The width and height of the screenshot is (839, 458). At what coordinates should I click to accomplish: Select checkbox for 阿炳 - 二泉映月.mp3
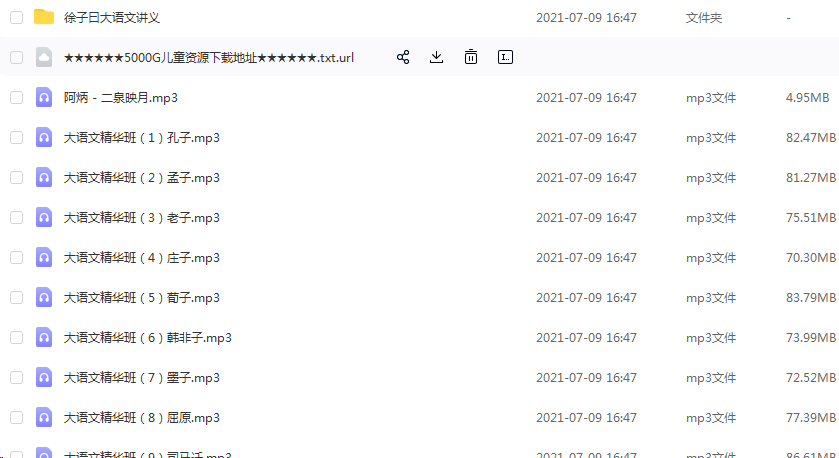pos(17,97)
